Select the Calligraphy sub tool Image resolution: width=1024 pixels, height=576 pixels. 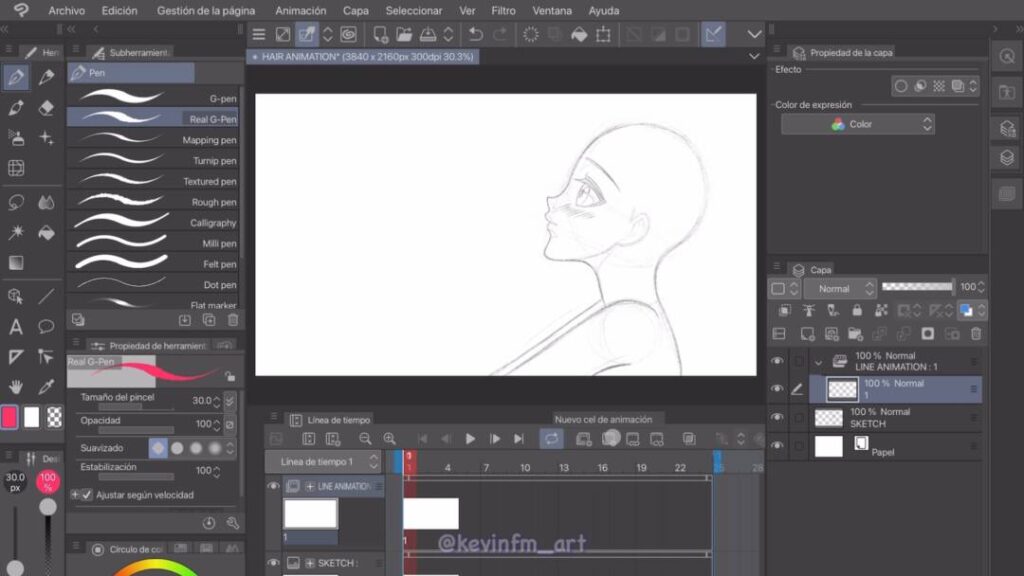153,223
